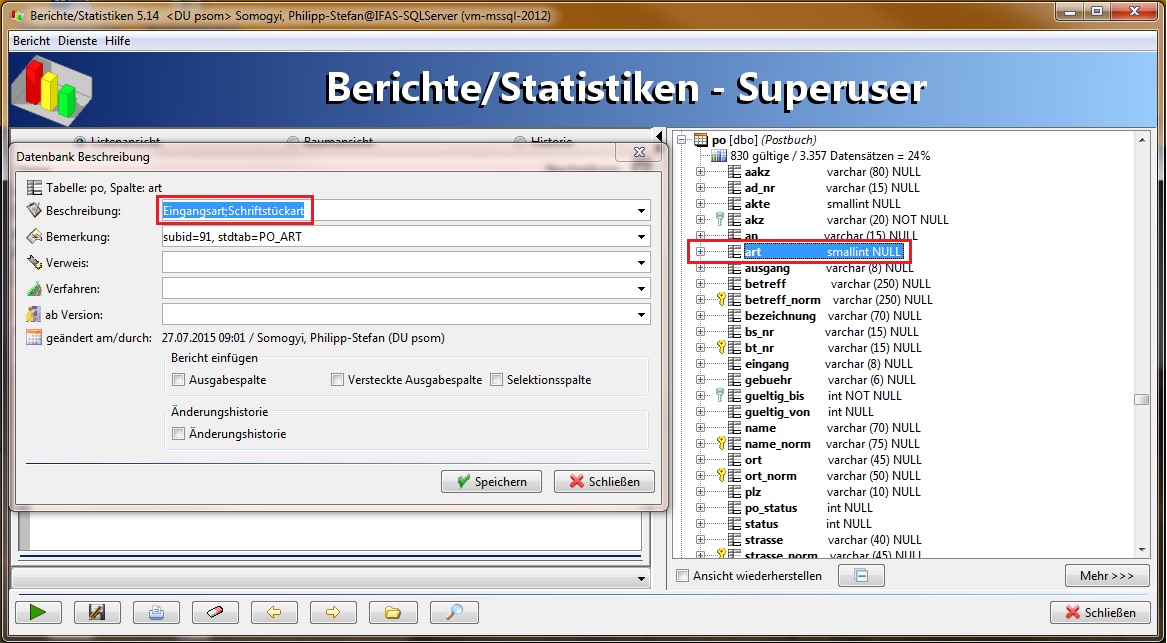Click the printer icon in bottom toolbar
Viewport: 1167px width, 643px height.
point(156,612)
